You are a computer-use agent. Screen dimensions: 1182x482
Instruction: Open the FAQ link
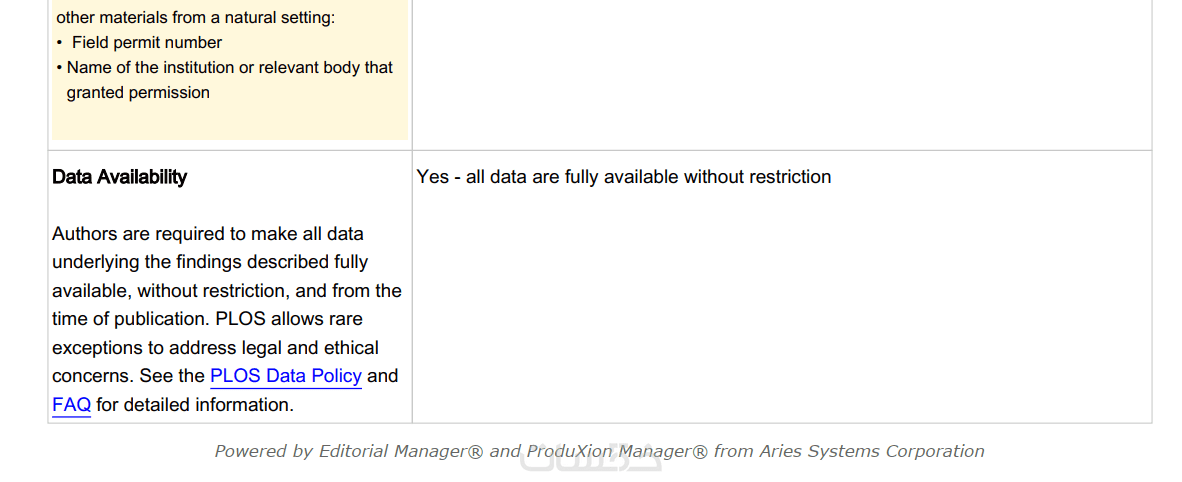pyautogui.click(x=71, y=405)
